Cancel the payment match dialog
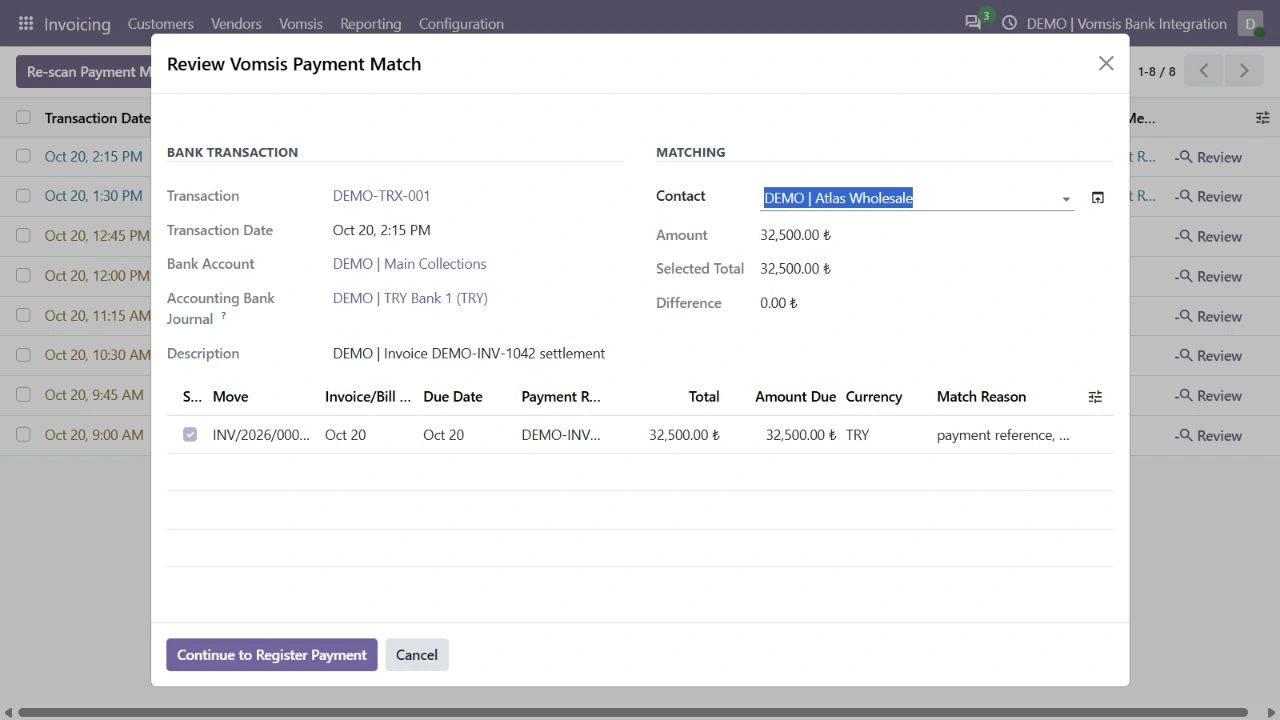 tap(417, 655)
